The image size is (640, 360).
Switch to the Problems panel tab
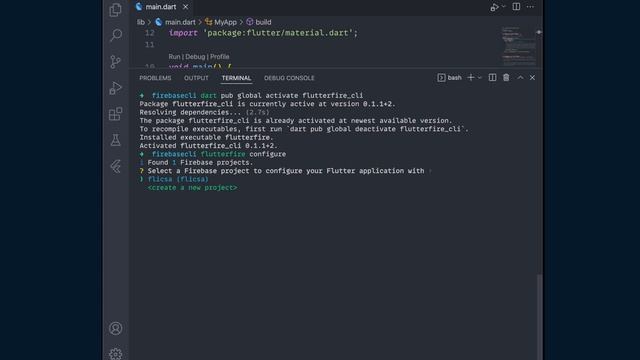click(155, 78)
